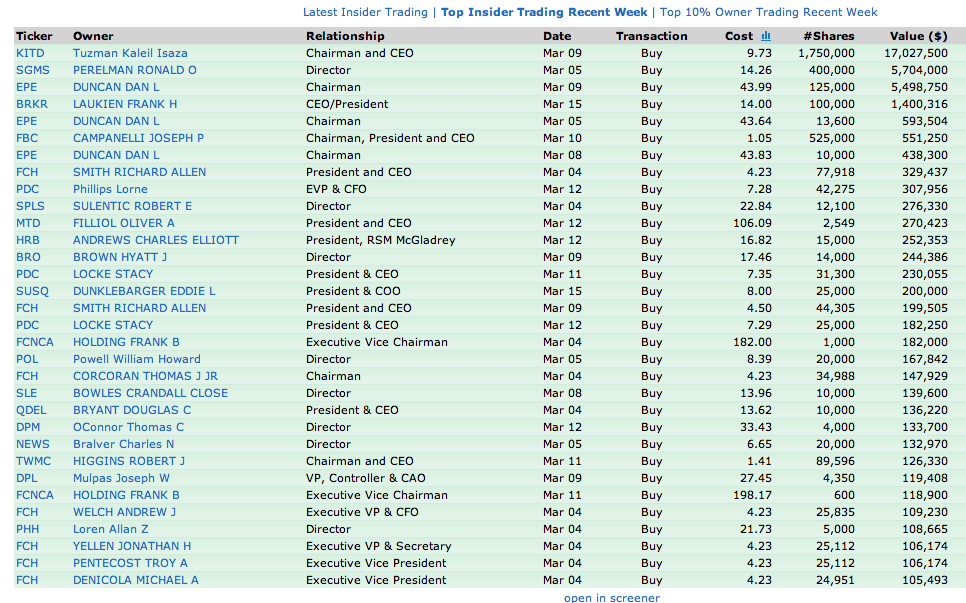
Task: Click owner LAUKIEN FRANK H
Action: 125,104
